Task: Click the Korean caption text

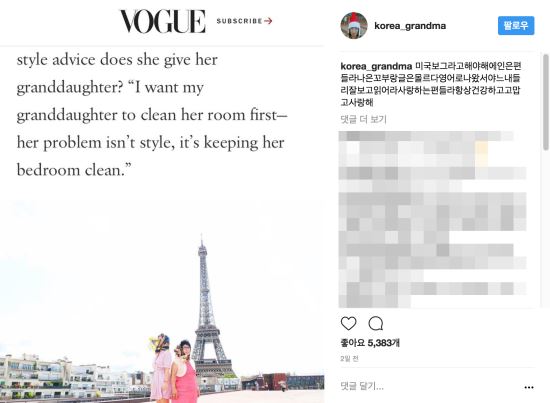Action: point(431,84)
